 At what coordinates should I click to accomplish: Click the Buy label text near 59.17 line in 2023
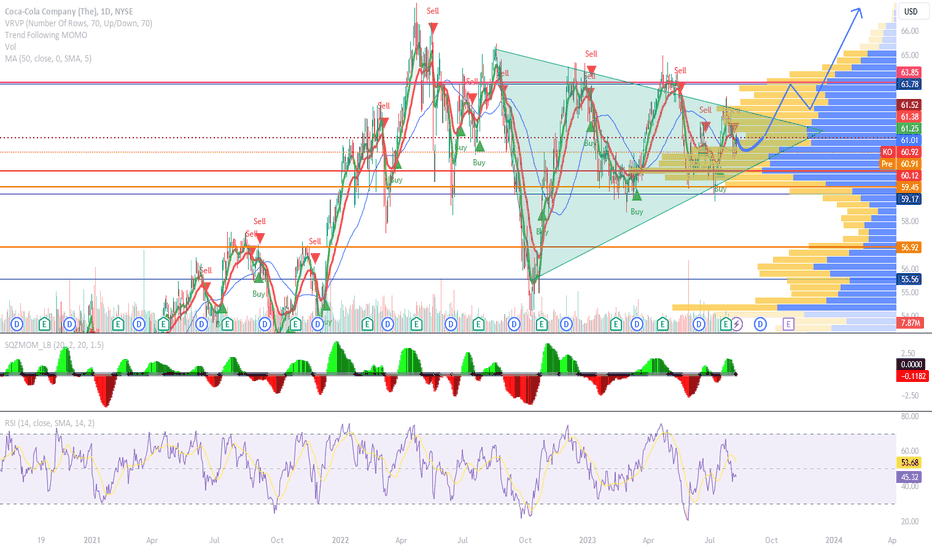(637, 212)
